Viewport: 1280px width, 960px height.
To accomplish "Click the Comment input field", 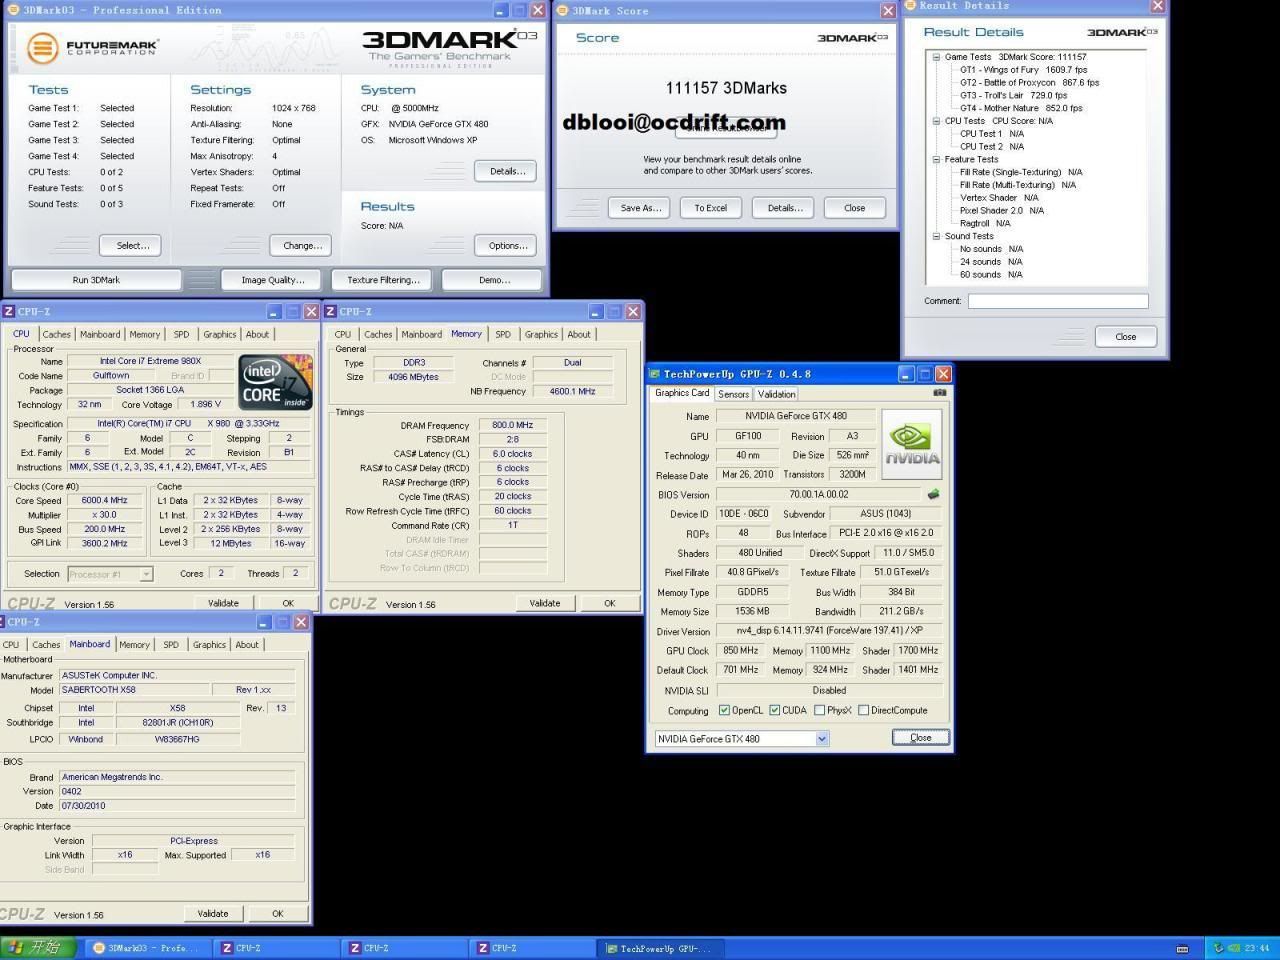I will click(1057, 301).
